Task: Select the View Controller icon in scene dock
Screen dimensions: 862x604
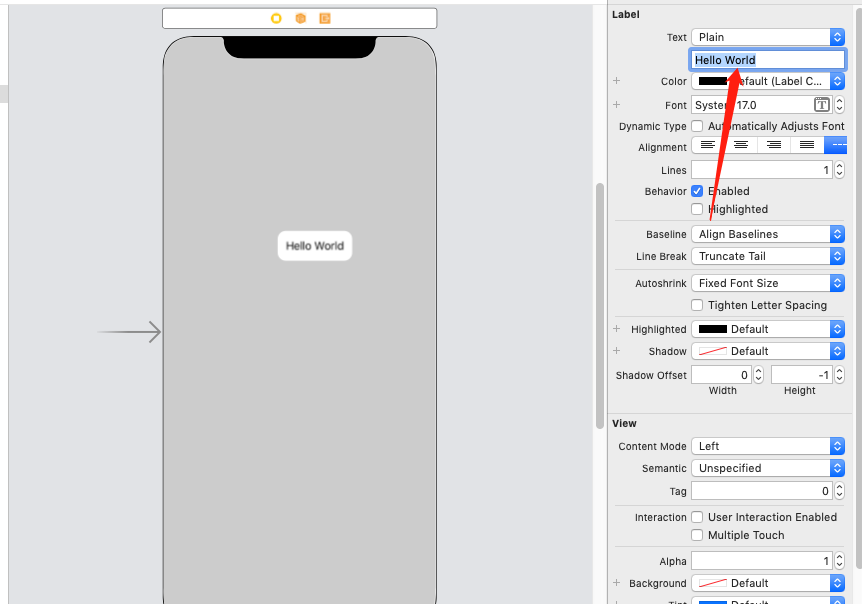Action: pyautogui.click(x=276, y=19)
